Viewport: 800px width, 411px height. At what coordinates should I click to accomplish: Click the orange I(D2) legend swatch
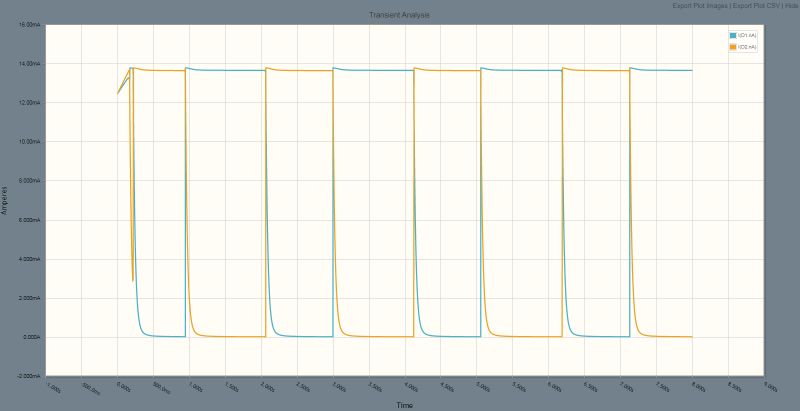tap(733, 47)
